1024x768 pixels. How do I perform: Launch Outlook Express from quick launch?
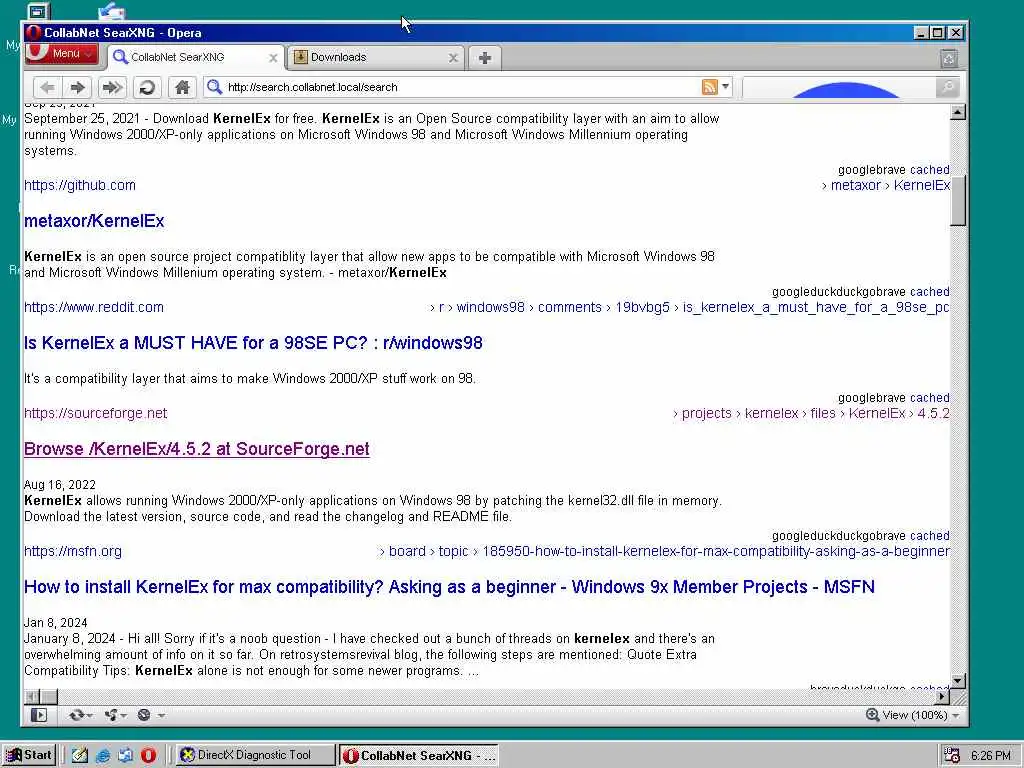click(125, 755)
